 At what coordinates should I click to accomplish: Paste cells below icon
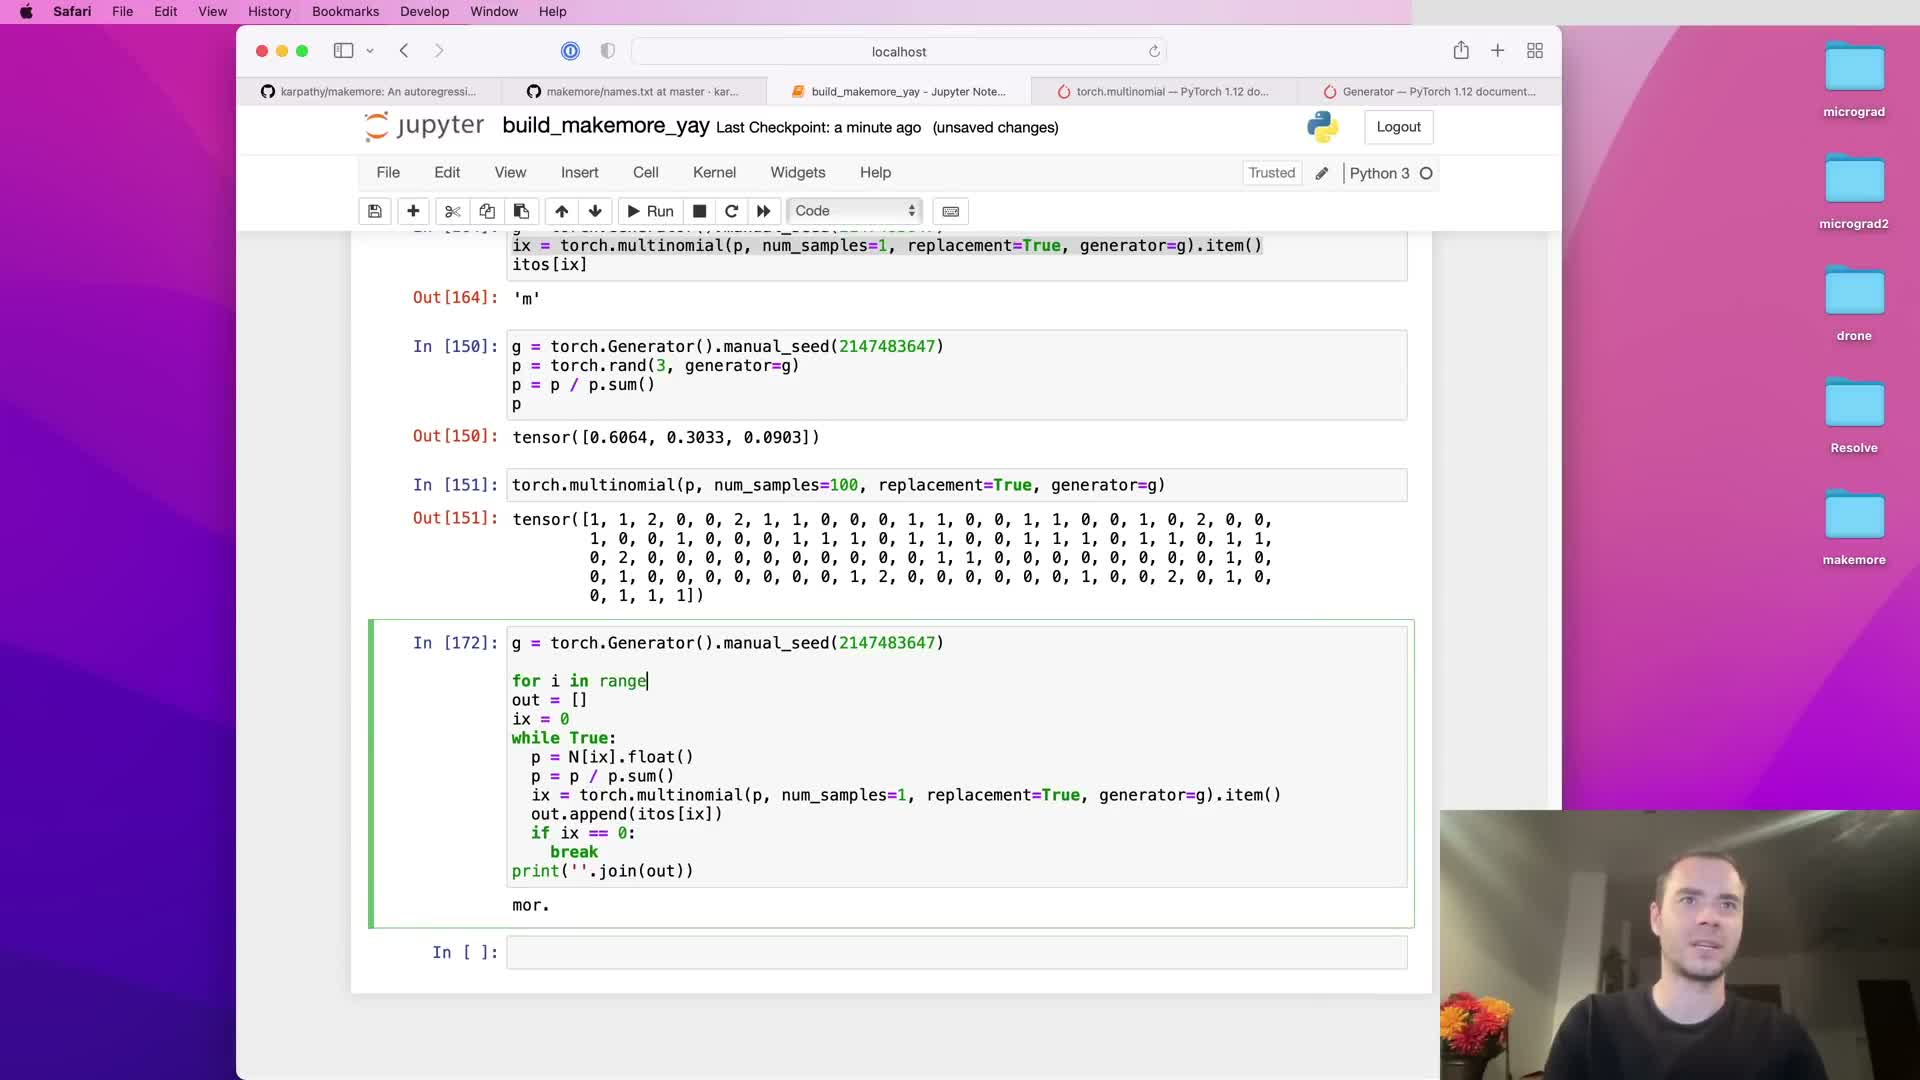[x=521, y=211]
